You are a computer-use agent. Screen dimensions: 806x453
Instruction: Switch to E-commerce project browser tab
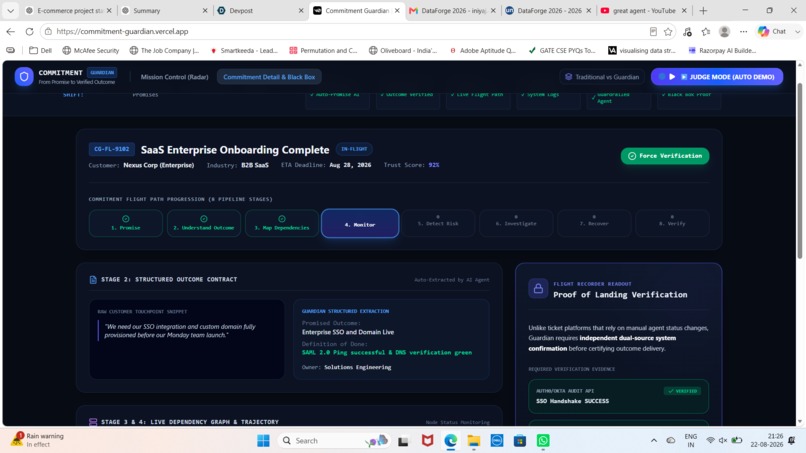click(x=69, y=10)
